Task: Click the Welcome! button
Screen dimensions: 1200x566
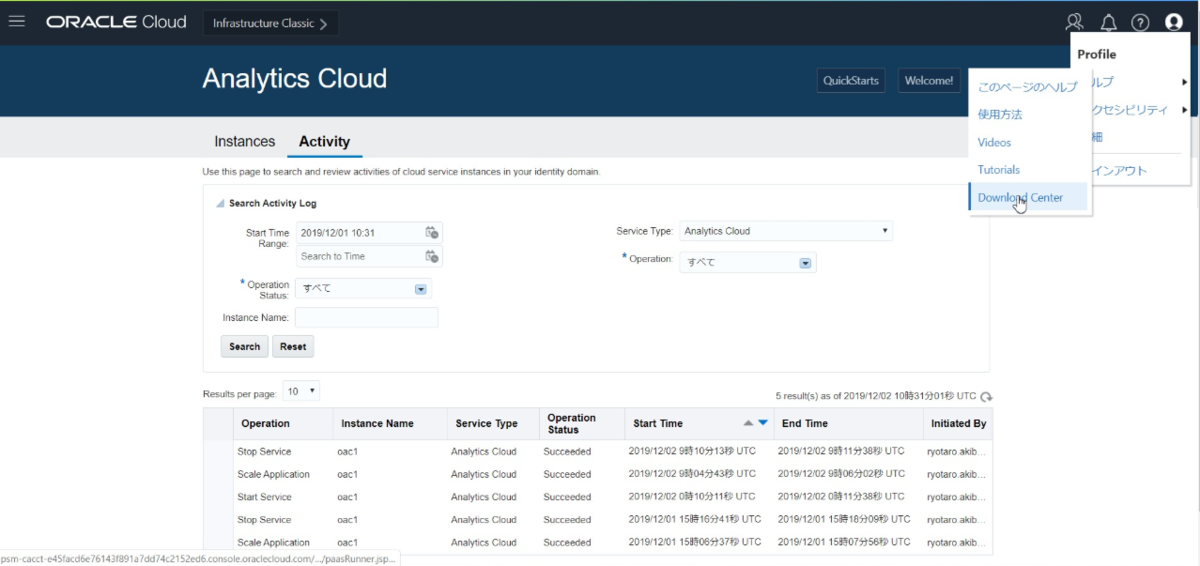Action: (929, 80)
